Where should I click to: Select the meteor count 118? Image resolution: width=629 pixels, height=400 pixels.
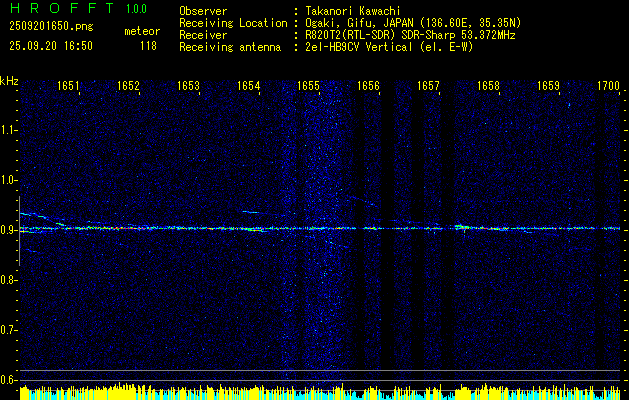click(x=148, y=46)
